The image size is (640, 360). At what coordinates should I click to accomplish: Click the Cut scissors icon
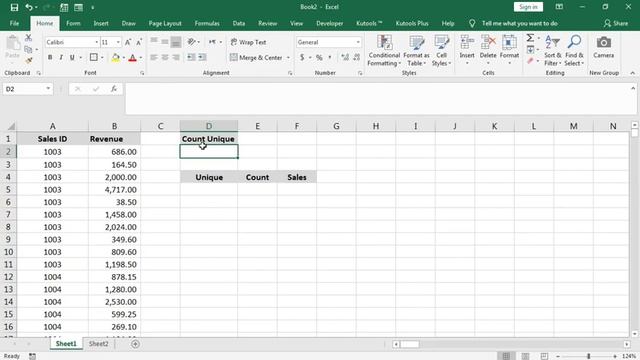tap(28, 38)
